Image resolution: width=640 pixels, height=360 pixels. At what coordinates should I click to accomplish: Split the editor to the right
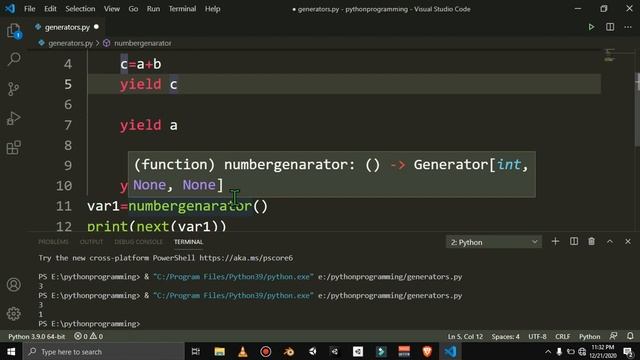[610, 27]
